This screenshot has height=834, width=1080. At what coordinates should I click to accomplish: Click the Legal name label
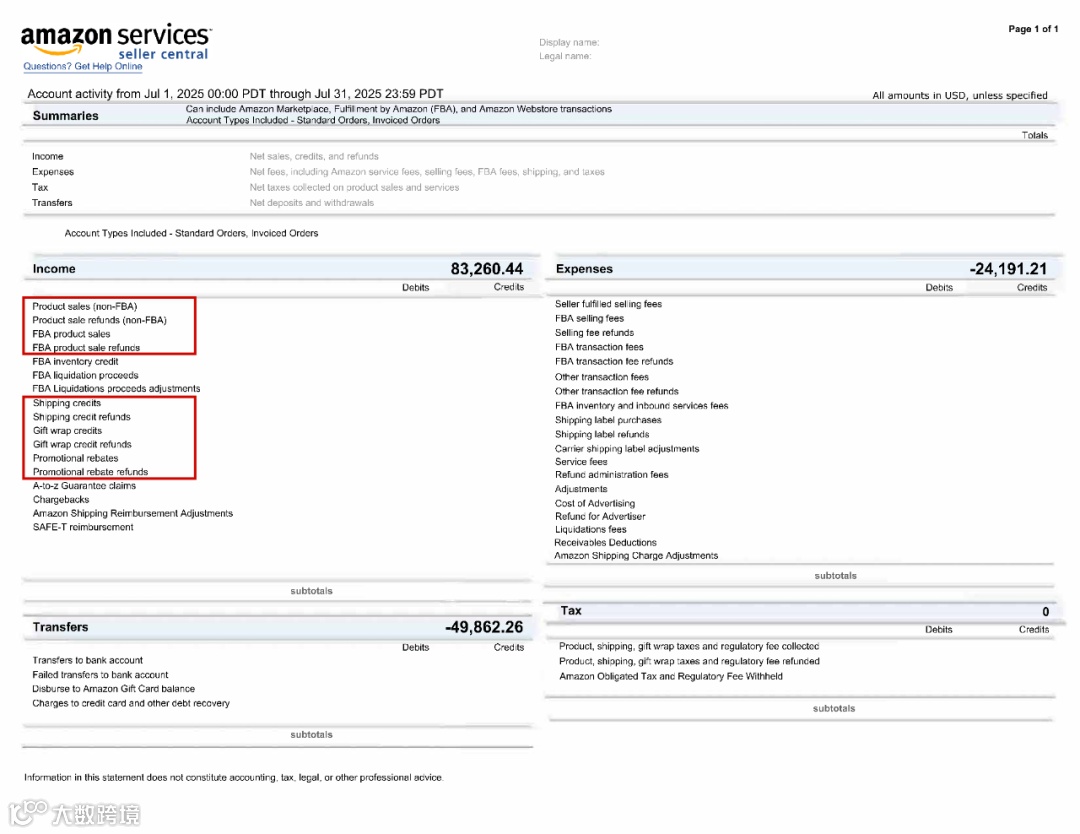565,56
